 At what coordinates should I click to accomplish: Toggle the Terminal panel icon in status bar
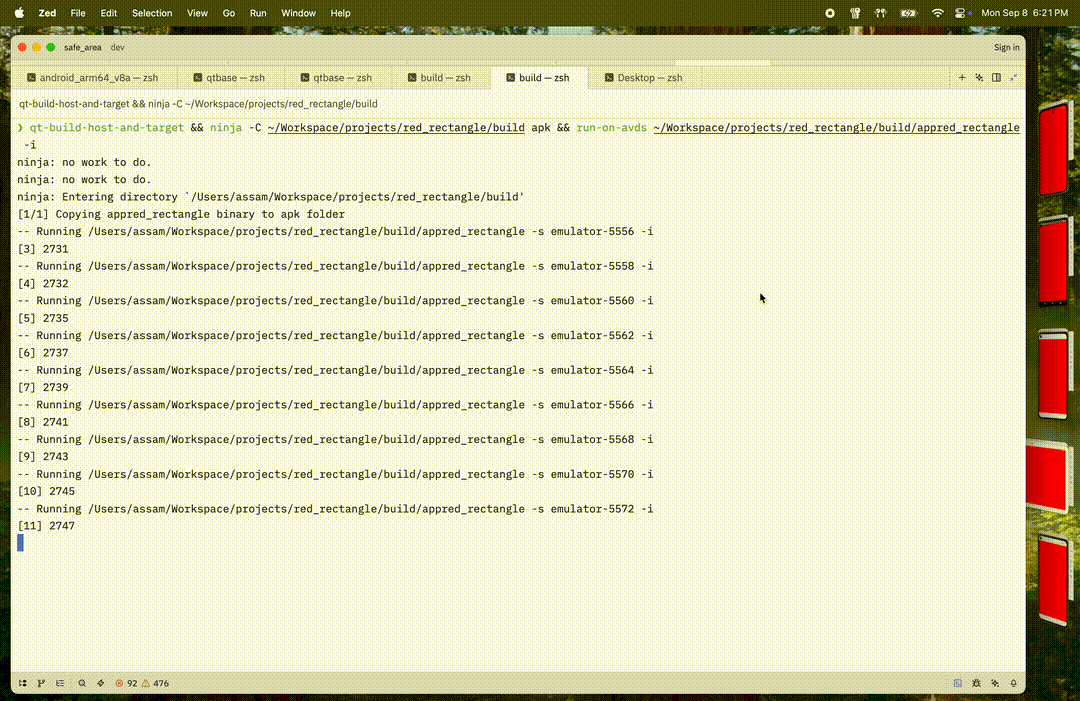957,683
